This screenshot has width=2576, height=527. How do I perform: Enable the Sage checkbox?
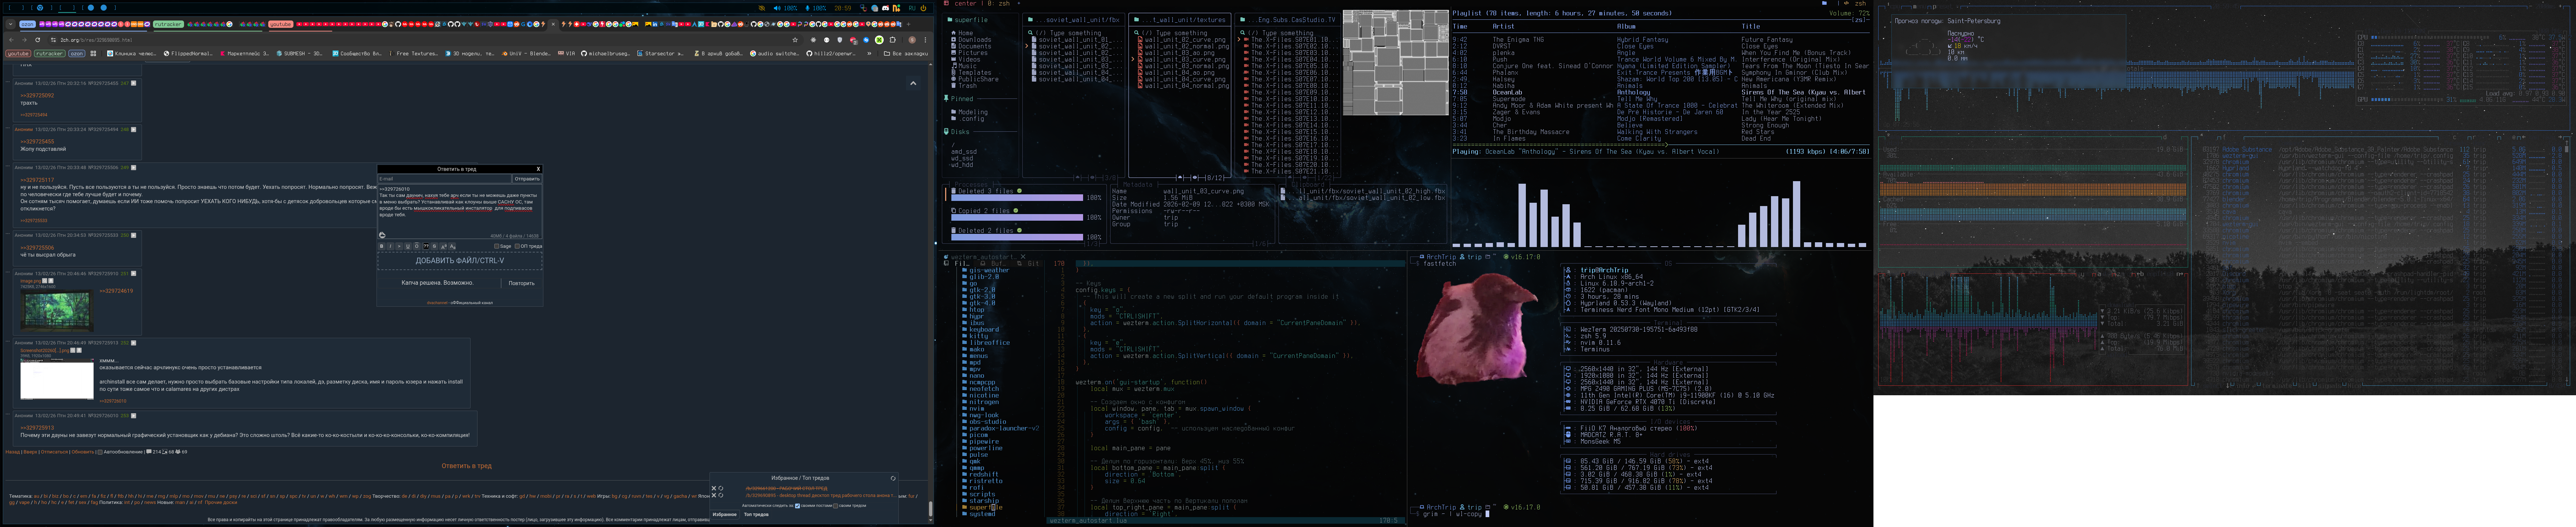pos(497,246)
